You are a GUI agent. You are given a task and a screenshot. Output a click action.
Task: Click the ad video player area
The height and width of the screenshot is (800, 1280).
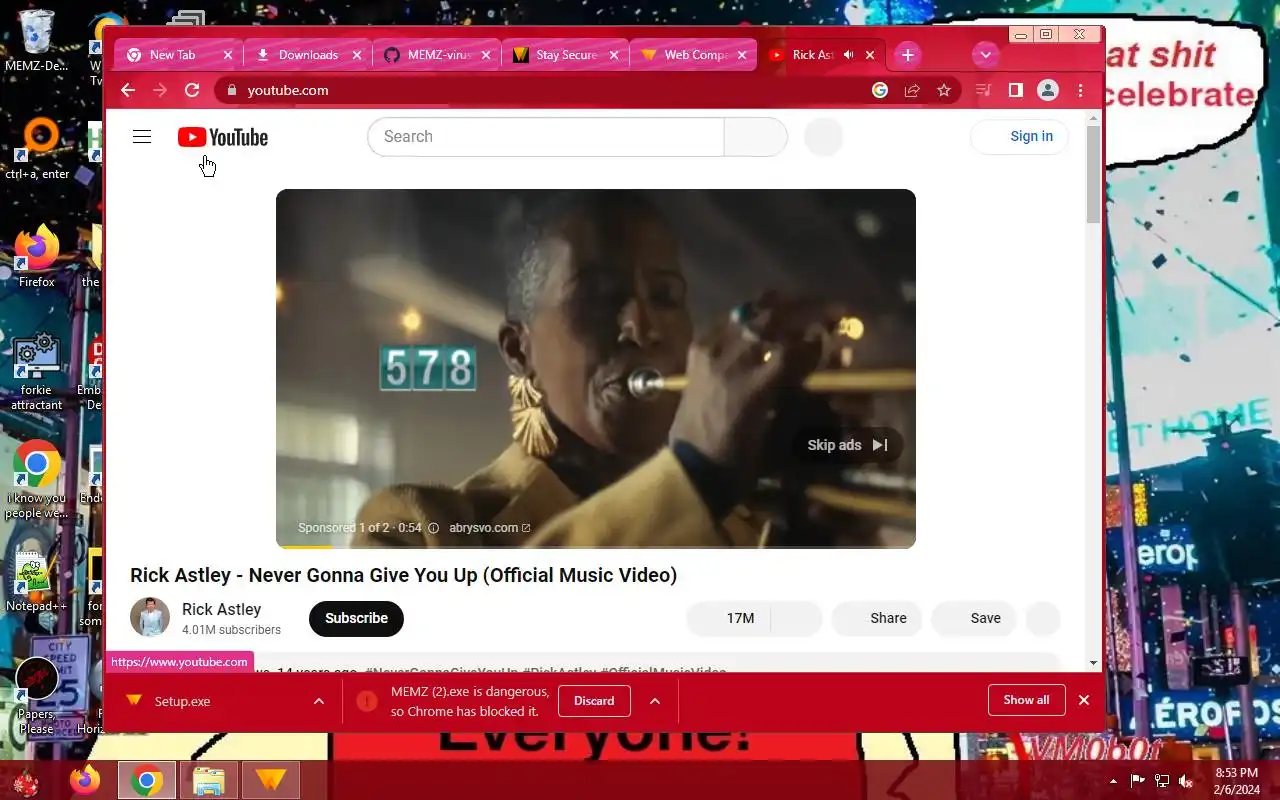click(x=596, y=369)
